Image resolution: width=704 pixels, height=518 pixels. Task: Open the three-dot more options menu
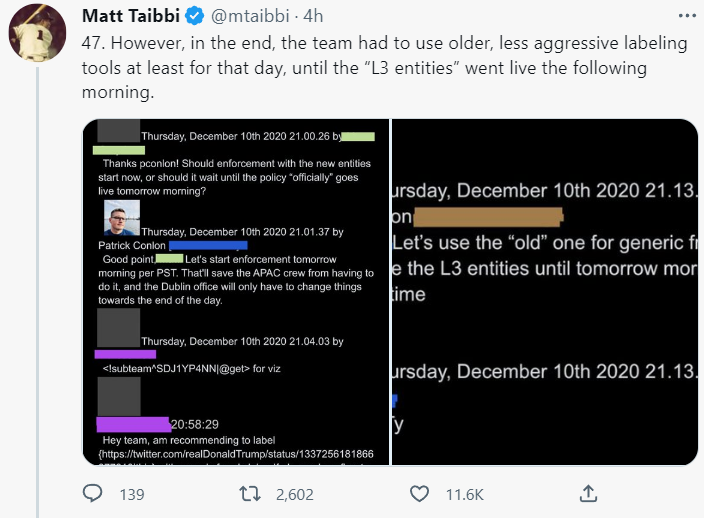(683, 17)
